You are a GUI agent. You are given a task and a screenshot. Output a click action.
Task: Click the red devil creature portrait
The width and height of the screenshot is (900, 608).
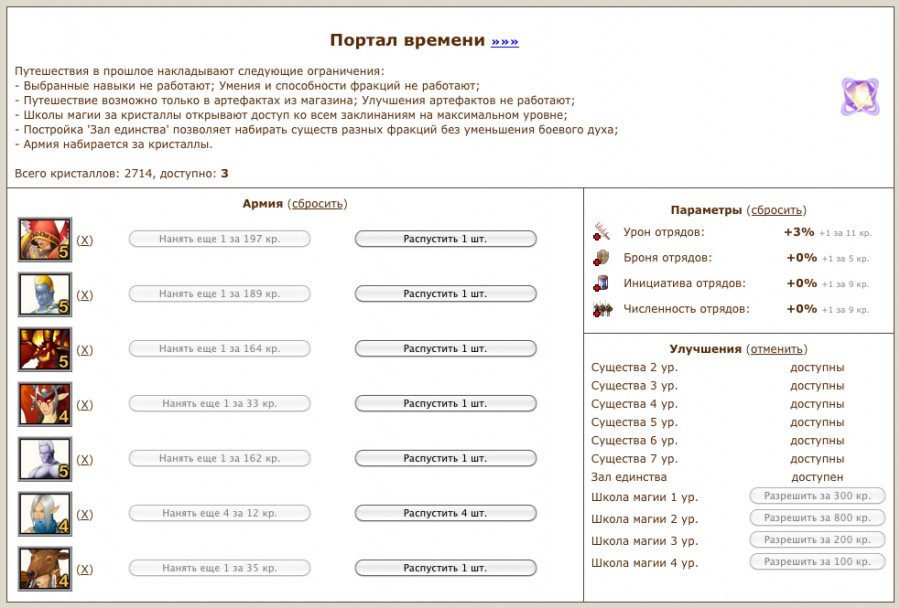(45, 349)
